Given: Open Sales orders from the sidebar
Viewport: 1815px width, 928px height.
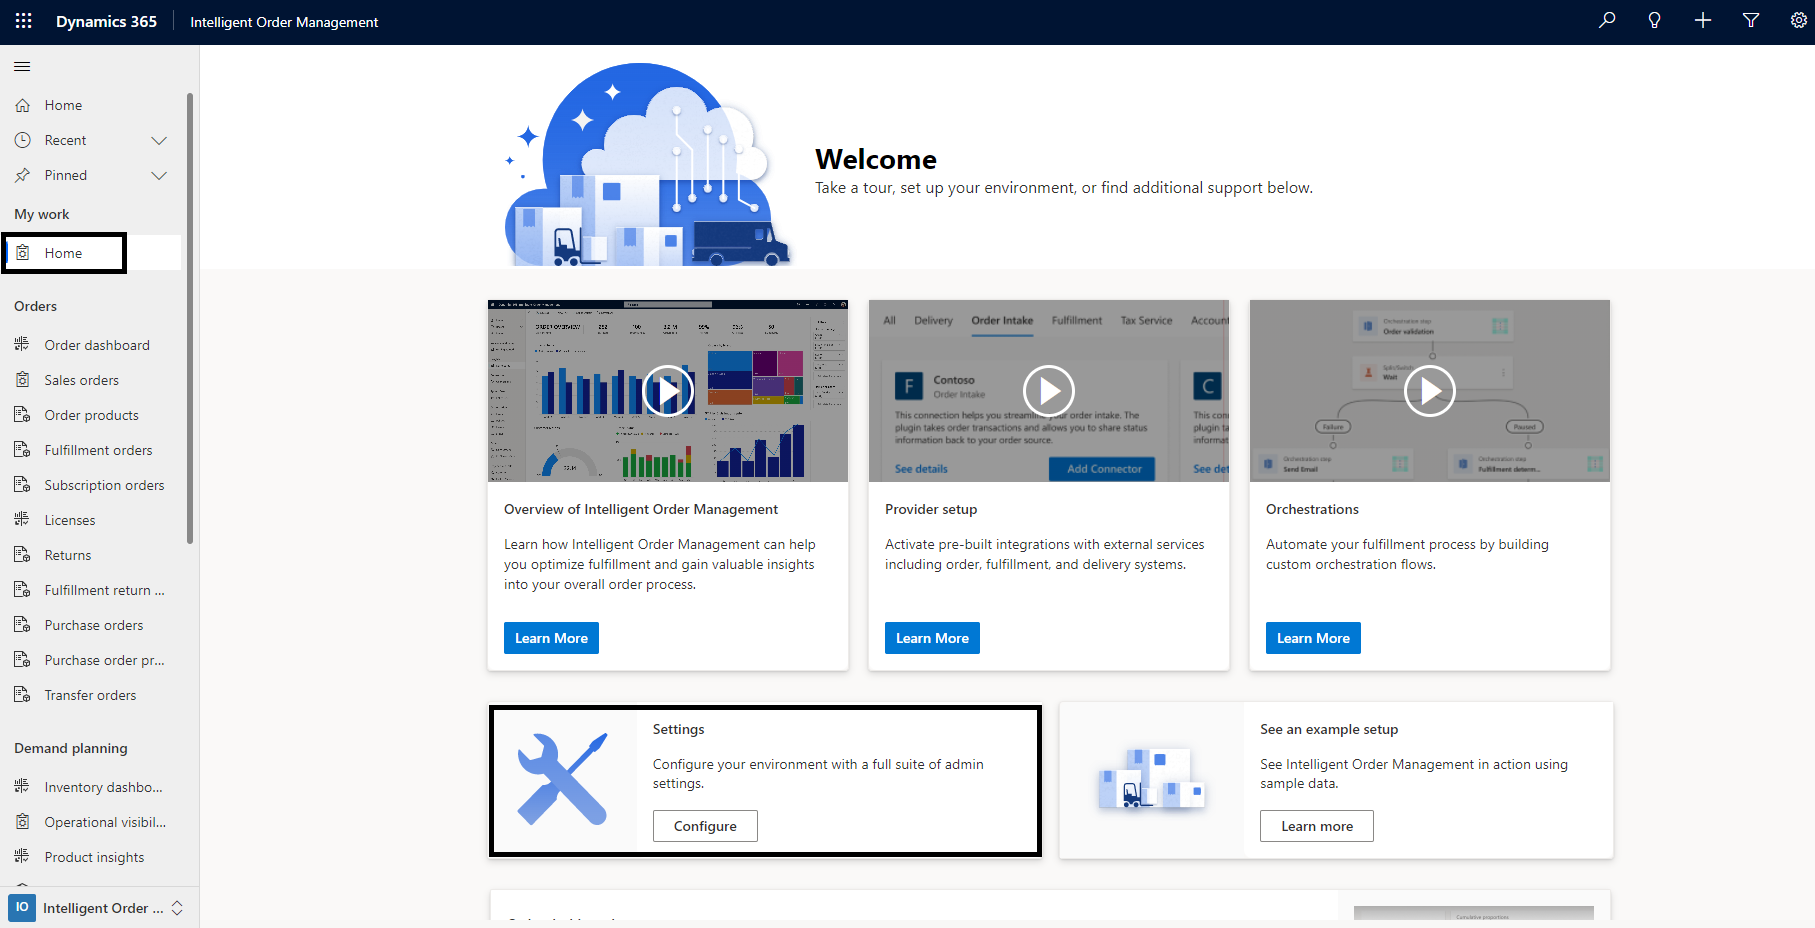Looking at the screenshot, I should [81, 379].
